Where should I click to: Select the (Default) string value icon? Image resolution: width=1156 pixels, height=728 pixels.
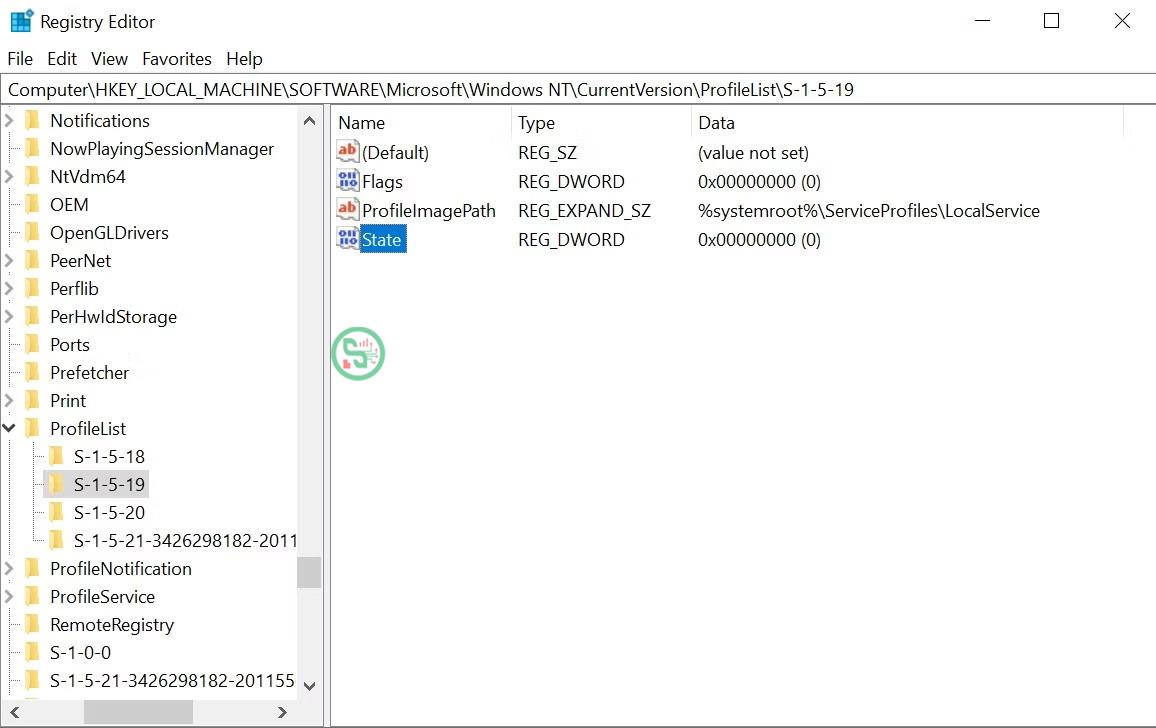347,152
